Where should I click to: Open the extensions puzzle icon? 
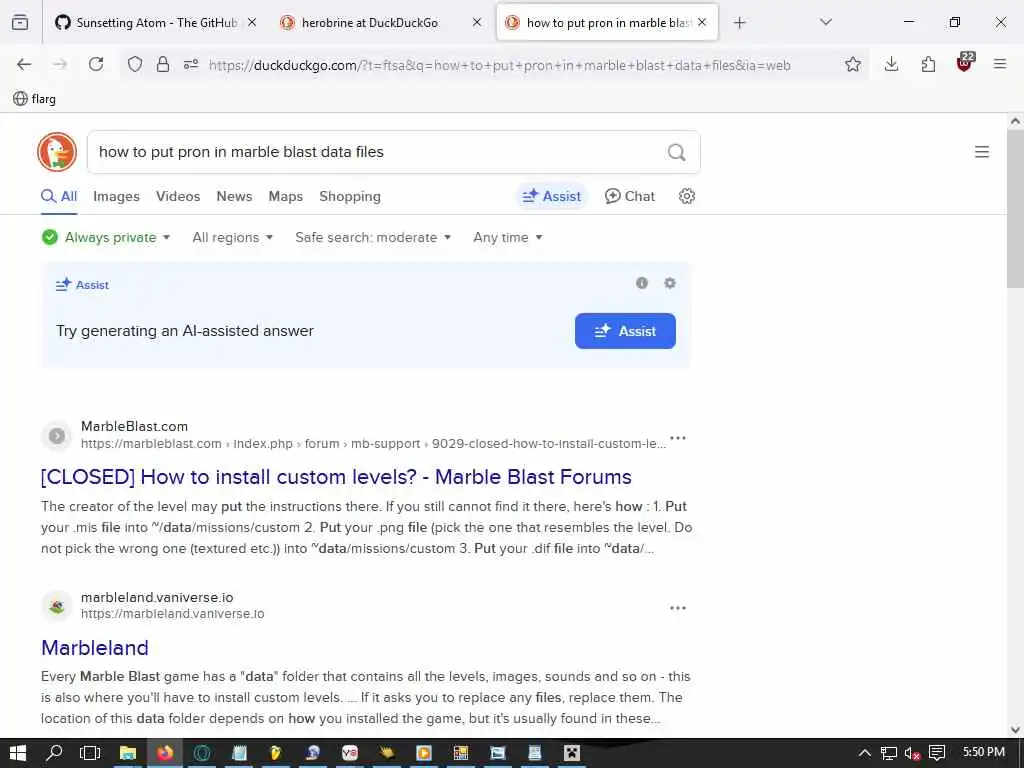(x=928, y=64)
